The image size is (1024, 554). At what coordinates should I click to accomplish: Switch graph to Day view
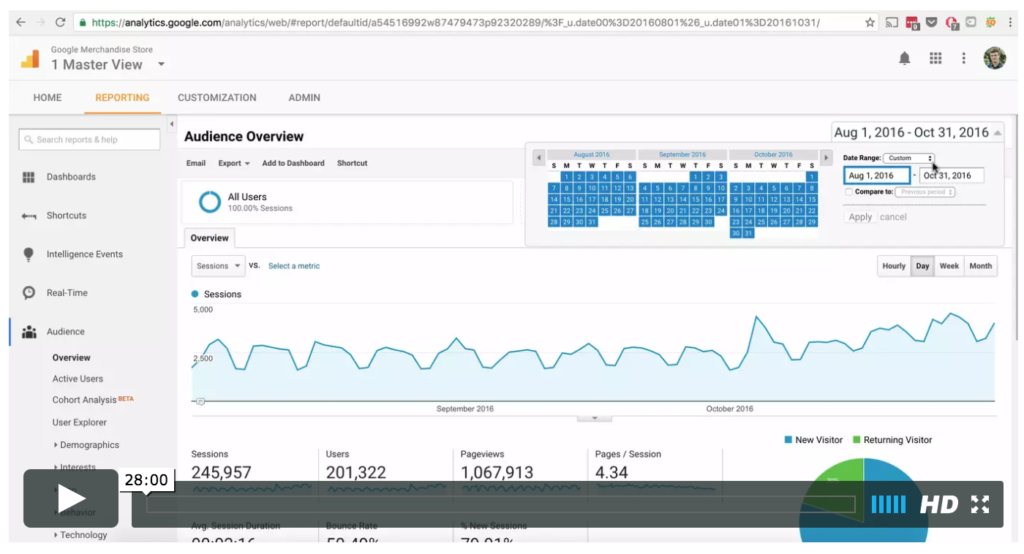(x=922, y=266)
